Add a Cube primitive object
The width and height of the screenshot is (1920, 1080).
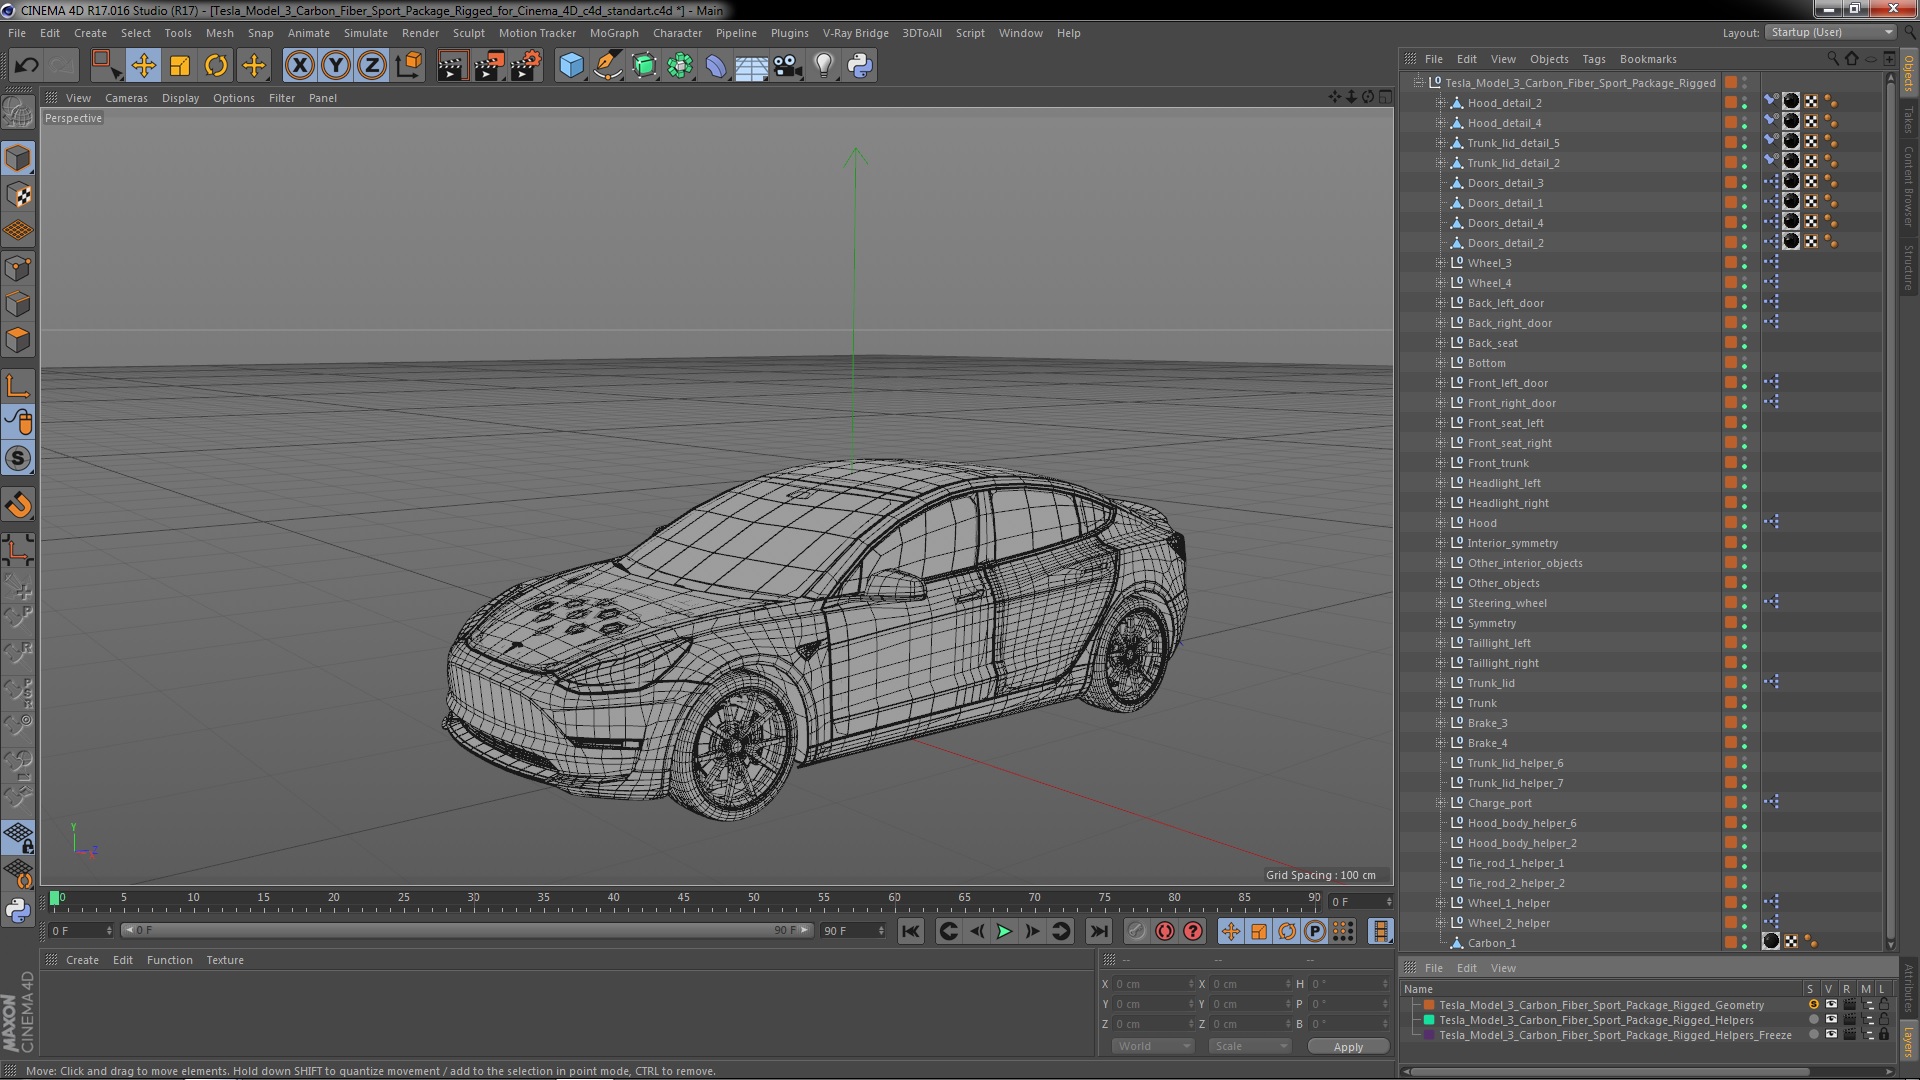[x=571, y=66]
